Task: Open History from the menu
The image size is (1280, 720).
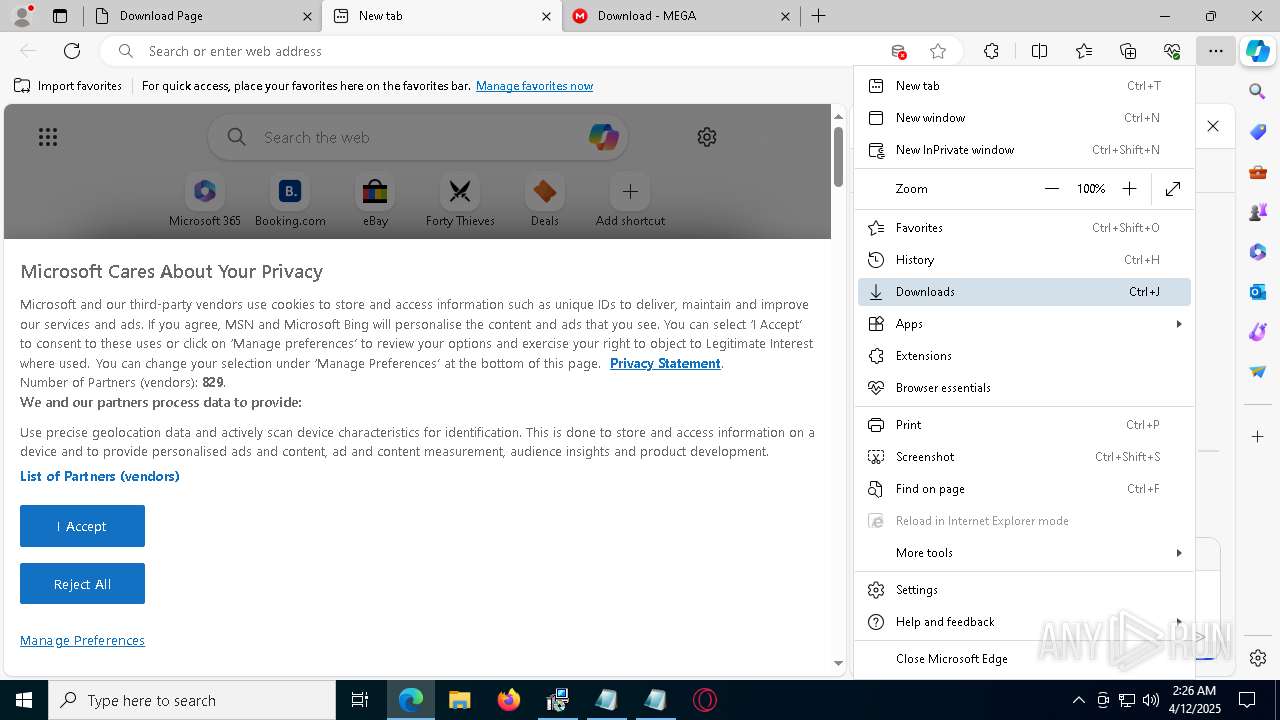Action: 1024,260
